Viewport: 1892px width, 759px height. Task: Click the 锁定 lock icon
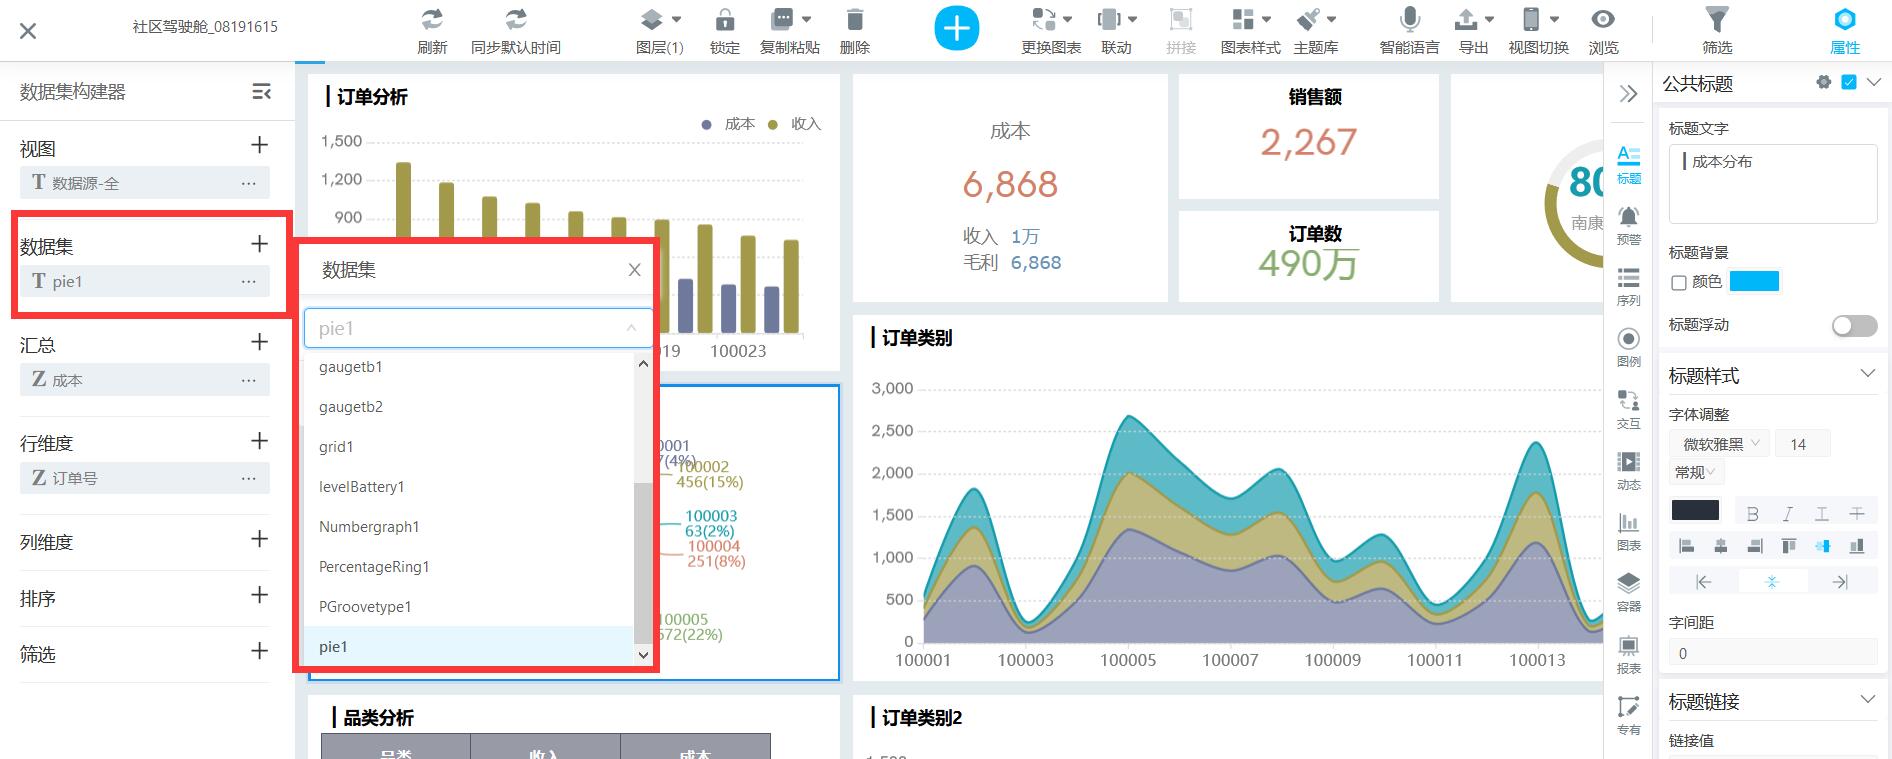pyautogui.click(x=724, y=20)
